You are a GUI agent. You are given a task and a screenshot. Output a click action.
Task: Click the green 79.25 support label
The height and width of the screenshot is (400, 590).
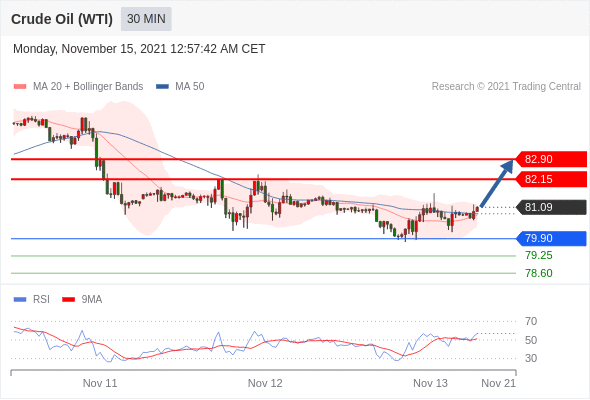coord(539,256)
